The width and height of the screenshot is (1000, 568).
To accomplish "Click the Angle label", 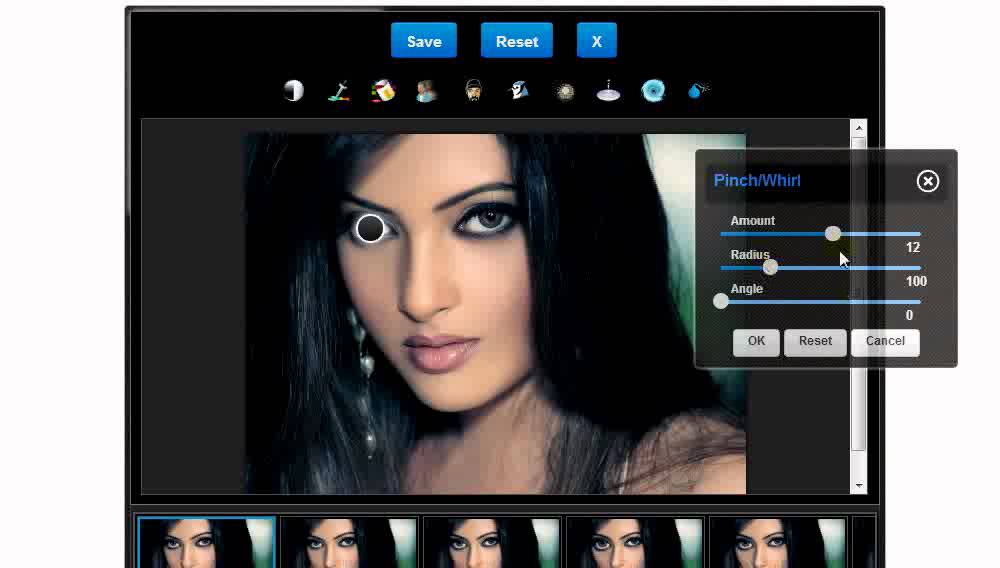I will 747,289.
